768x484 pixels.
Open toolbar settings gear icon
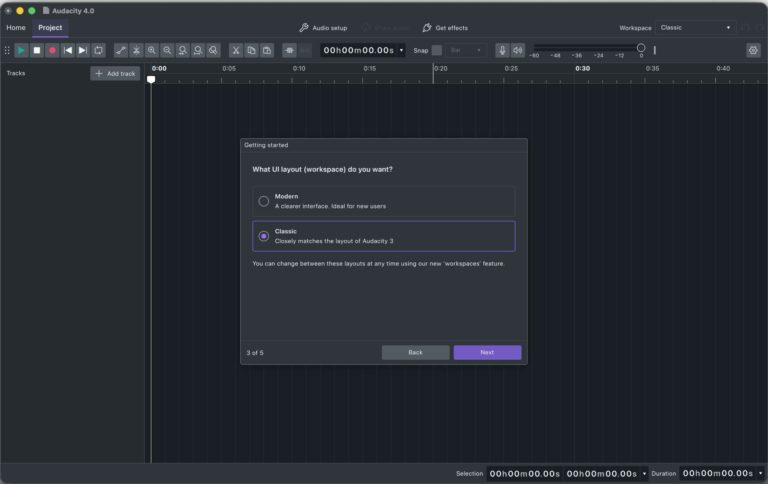tap(753, 50)
